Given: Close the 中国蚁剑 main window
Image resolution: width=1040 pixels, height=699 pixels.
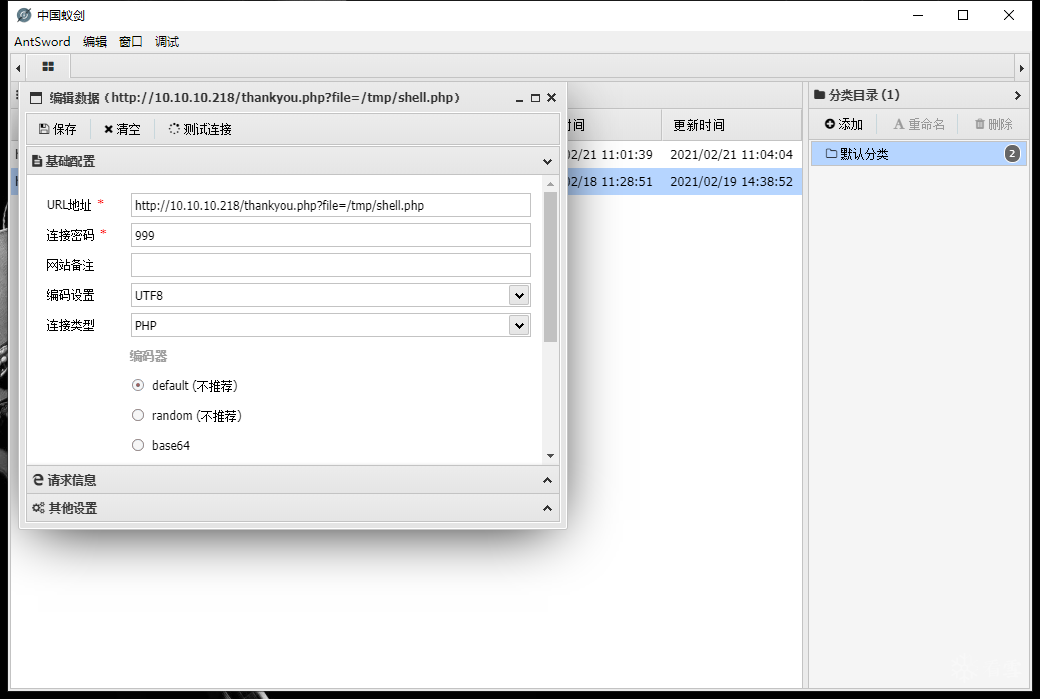Looking at the screenshot, I should pyautogui.click(x=1009, y=15).
